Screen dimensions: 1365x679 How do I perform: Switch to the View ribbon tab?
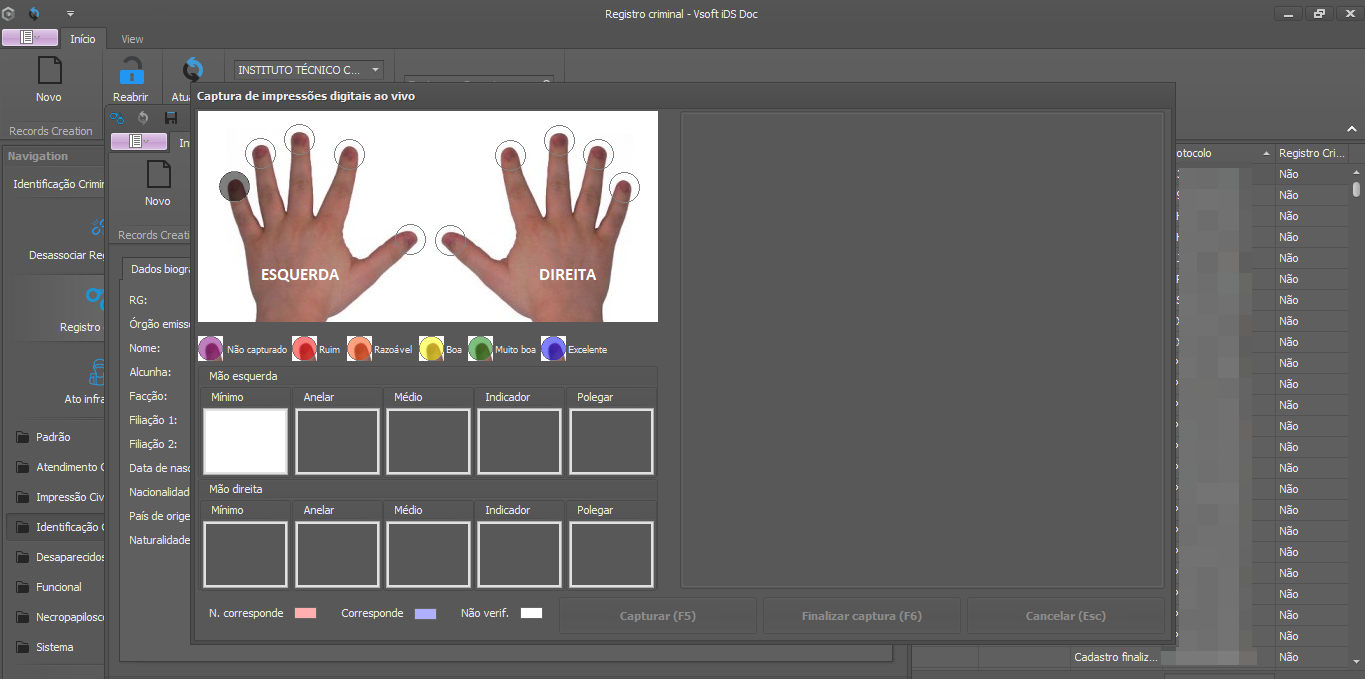pos(132,39)
